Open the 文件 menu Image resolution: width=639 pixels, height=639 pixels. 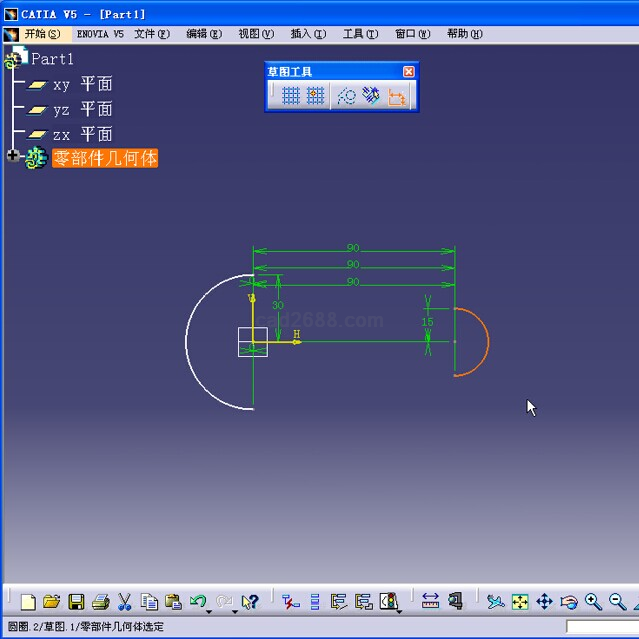pyautogui.click(x=152, y=33)
